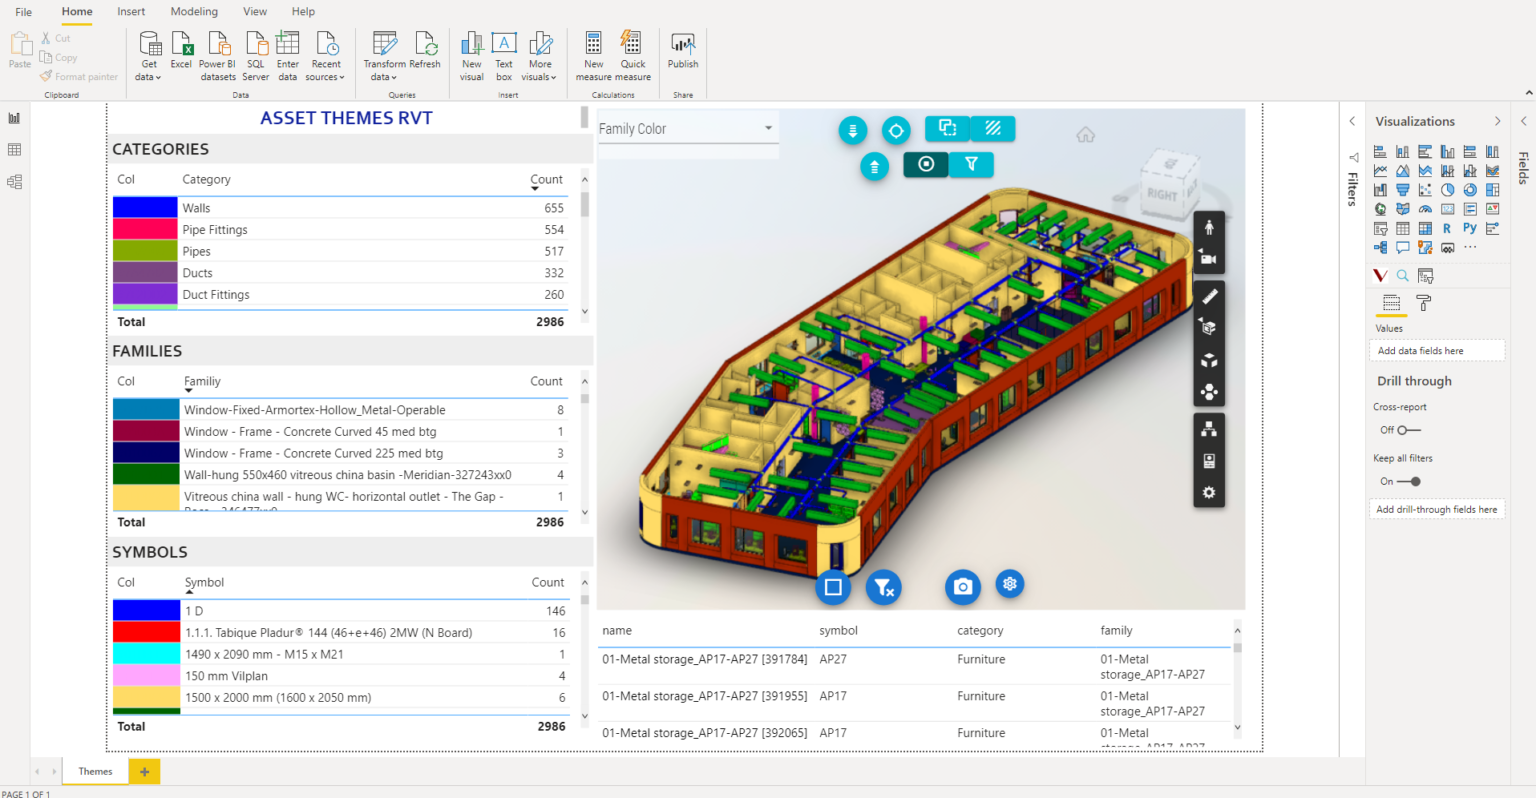Open the first-person walk mode icon
1536x798 pixels.
1208,226
